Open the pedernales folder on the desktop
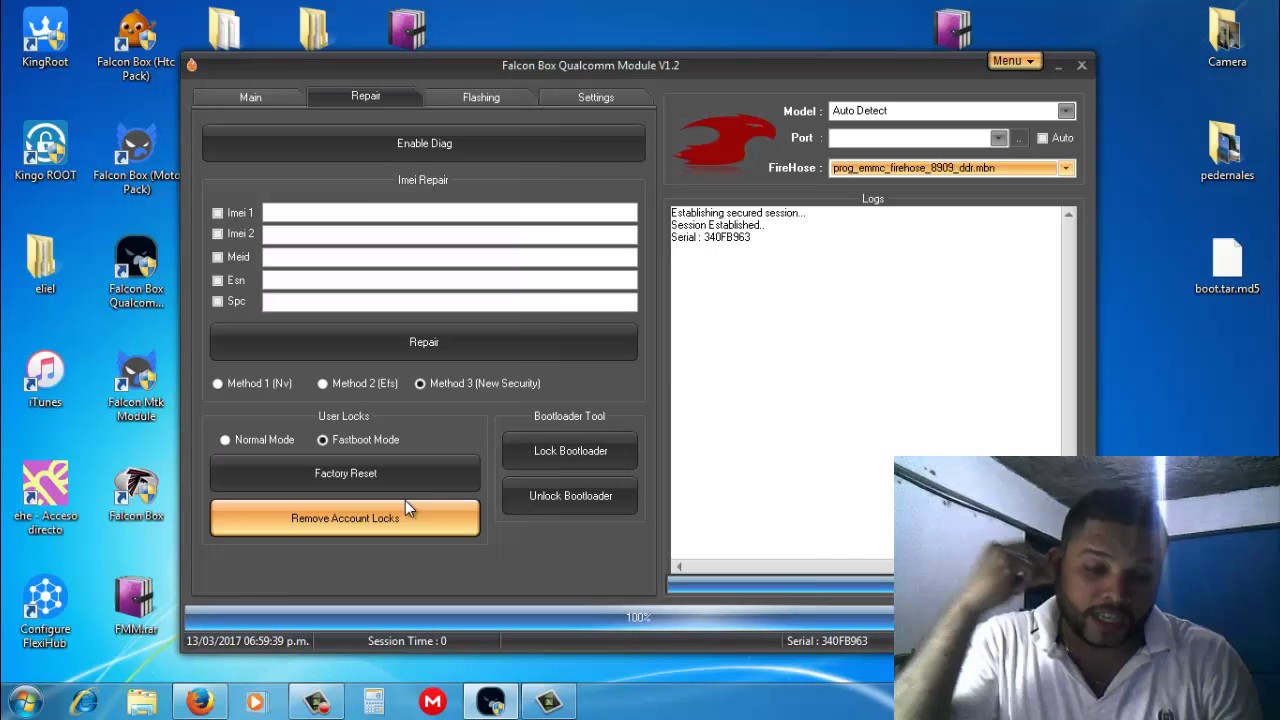Screen dimensions: 1280x720 [x=1227, y=152]
